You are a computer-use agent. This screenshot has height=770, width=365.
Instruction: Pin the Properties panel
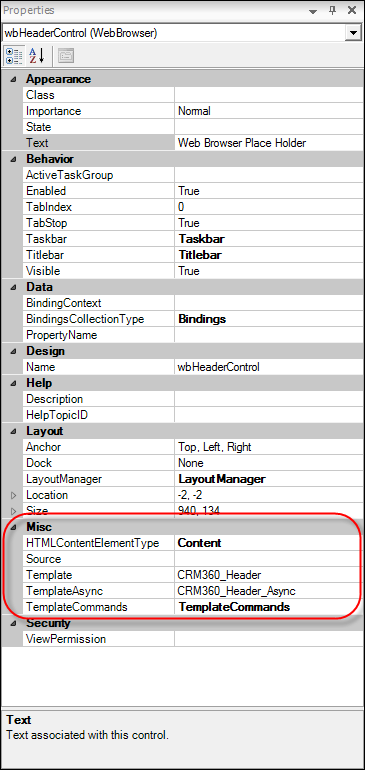tap(334, 10)
